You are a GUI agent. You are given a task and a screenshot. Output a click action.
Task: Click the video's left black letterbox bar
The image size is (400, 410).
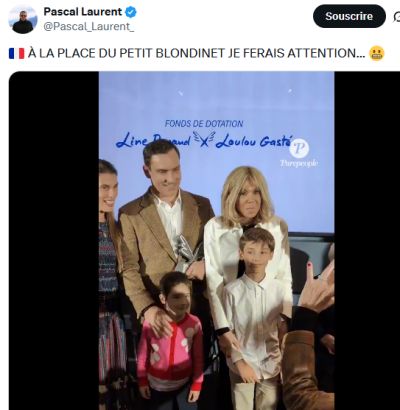(x=54, y=241)
